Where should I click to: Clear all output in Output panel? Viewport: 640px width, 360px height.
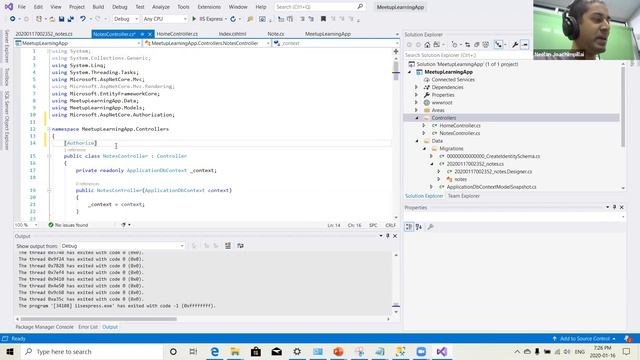[x=228, y=246]
